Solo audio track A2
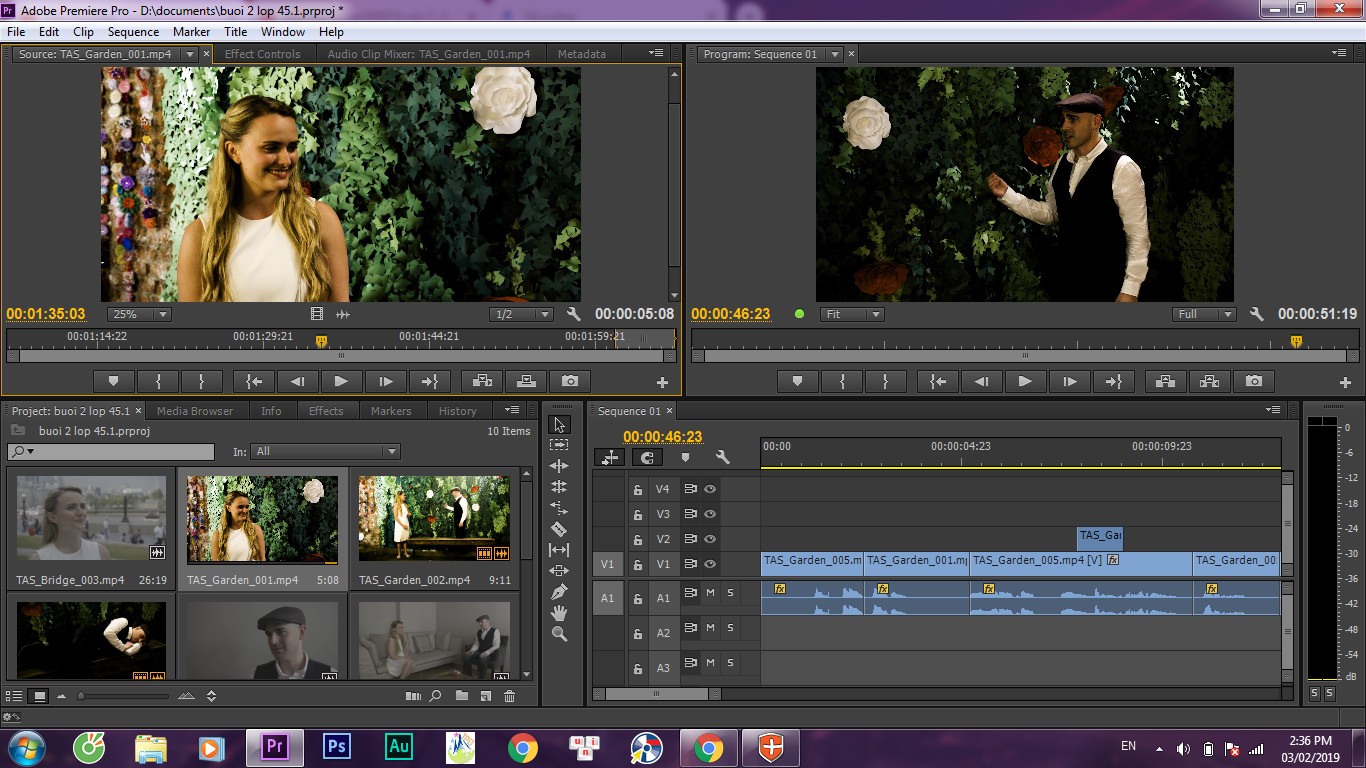The width and height of the screenshot is (1366, 768). [730, 628]
